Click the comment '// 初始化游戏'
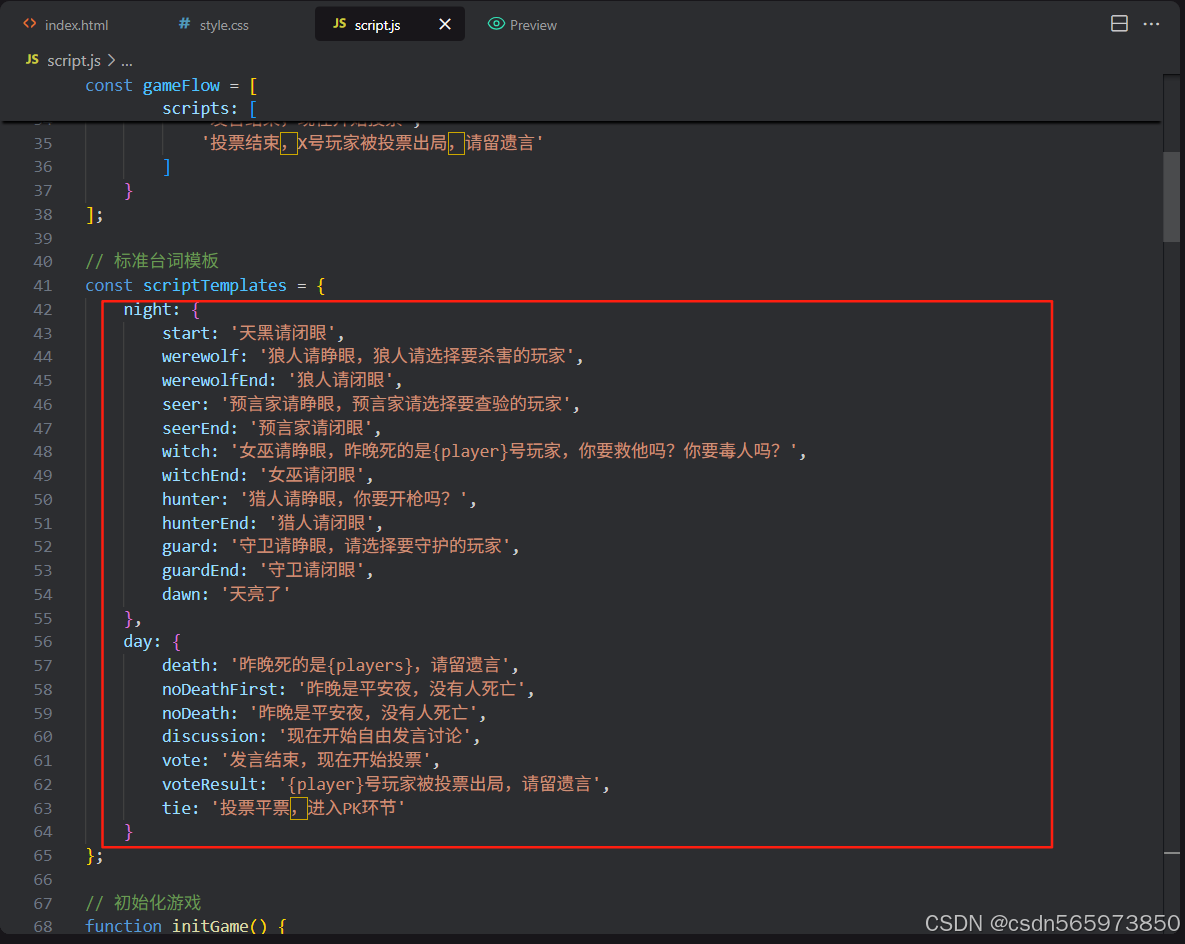 coord(143,903)
